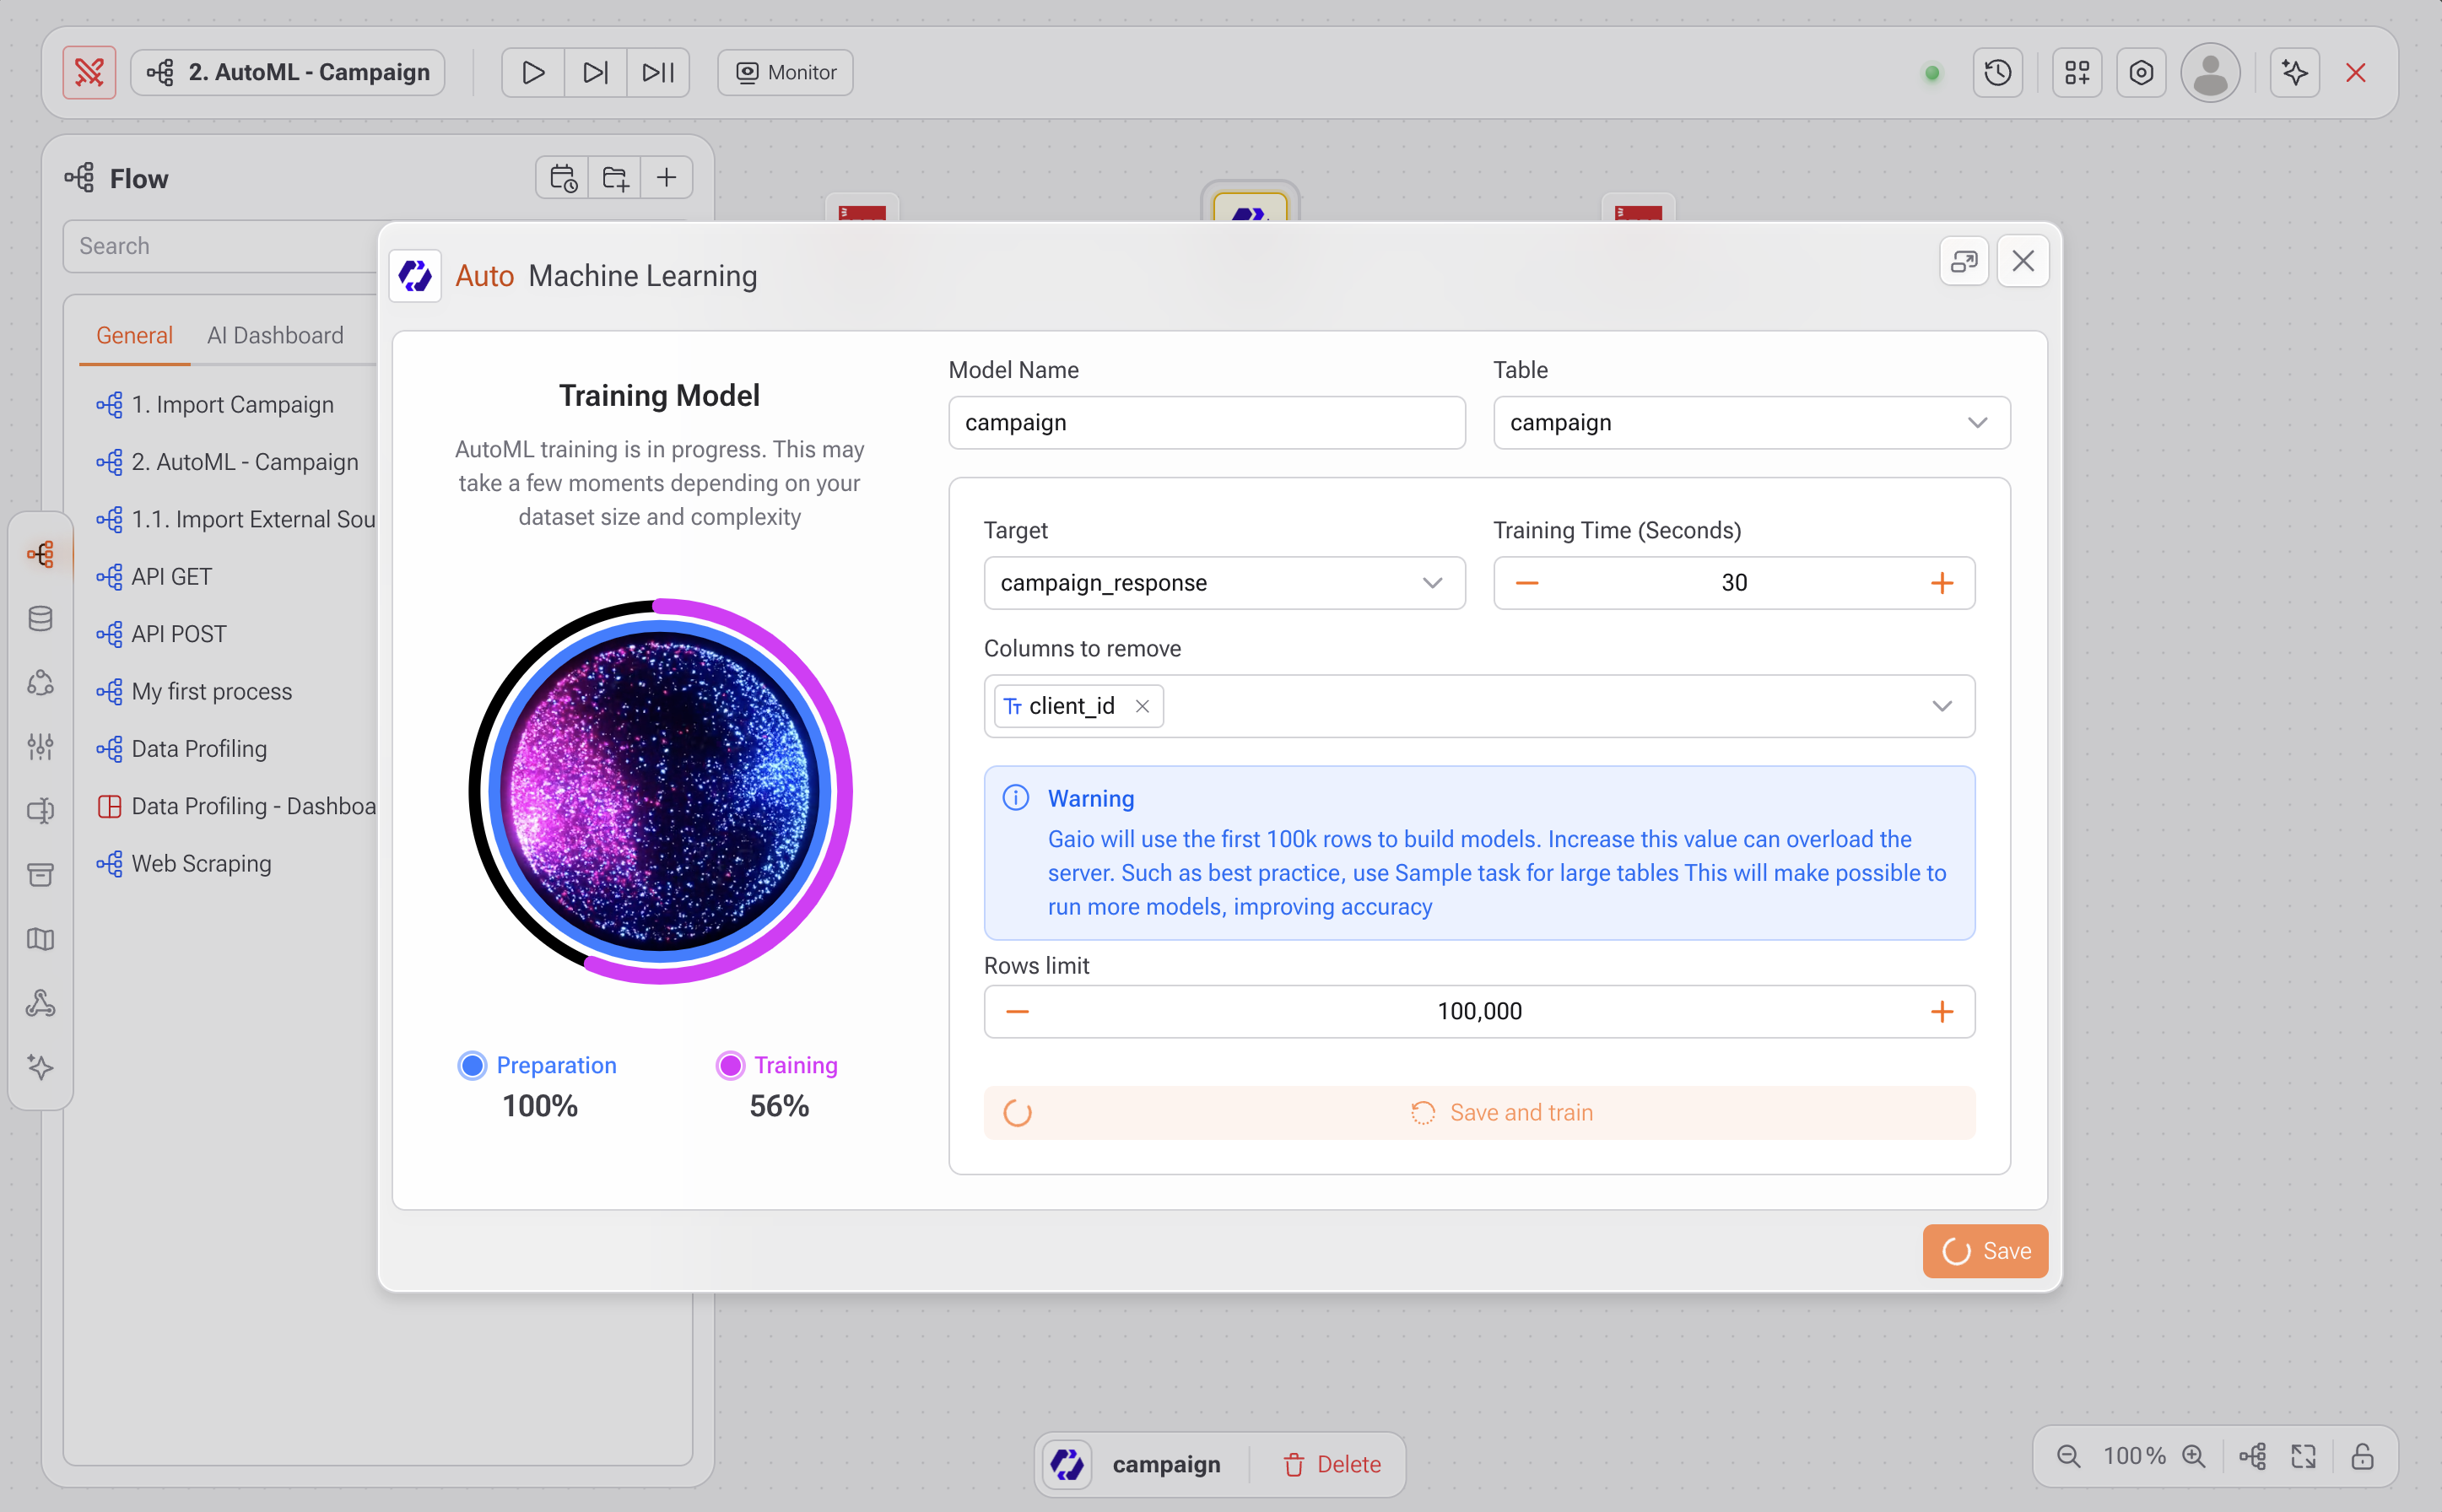2442x1512 pixels.
Task: Click the new folder icon in Flow panel
Action: click(x=614, y=178)
